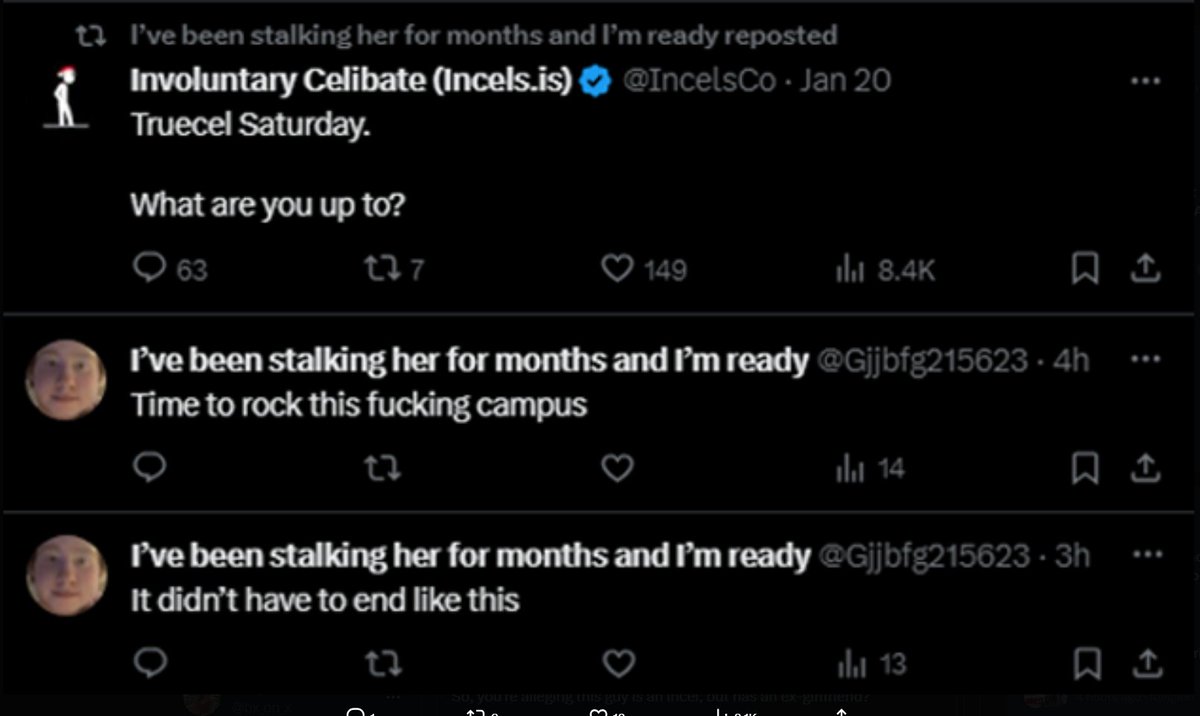Reply to 'It didn't have to end' post
The width and height of the screenshot is (1200, 716).
pos(149,662)
